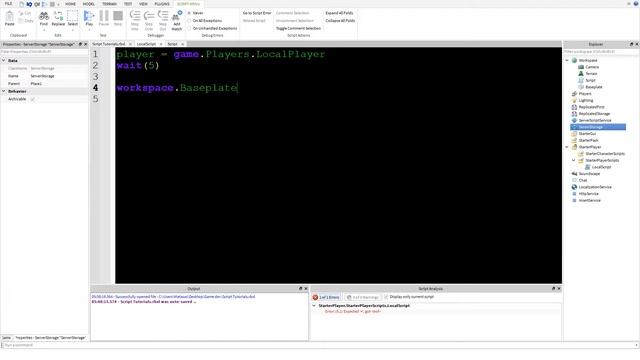The width and height of the screenshot is (640, 360).
Task: Select On Unhandled Exceptions radio option
Action: [x=212, y=28]
